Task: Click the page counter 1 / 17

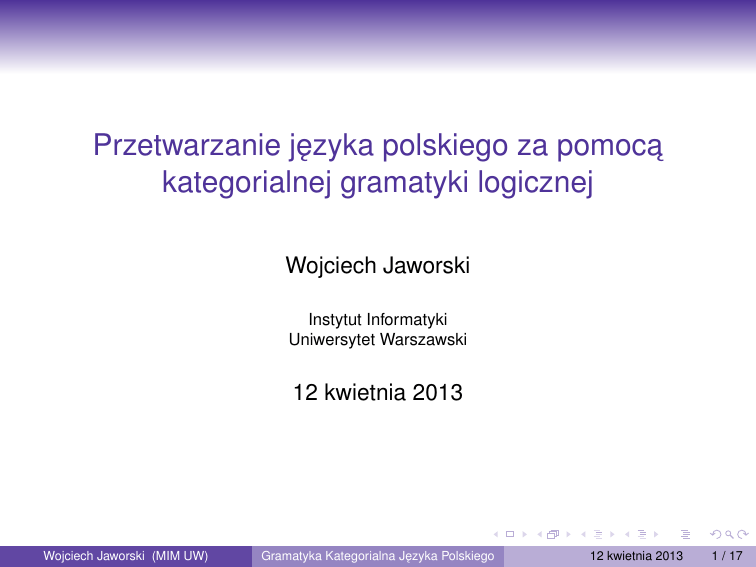Action: click(725, 556)
